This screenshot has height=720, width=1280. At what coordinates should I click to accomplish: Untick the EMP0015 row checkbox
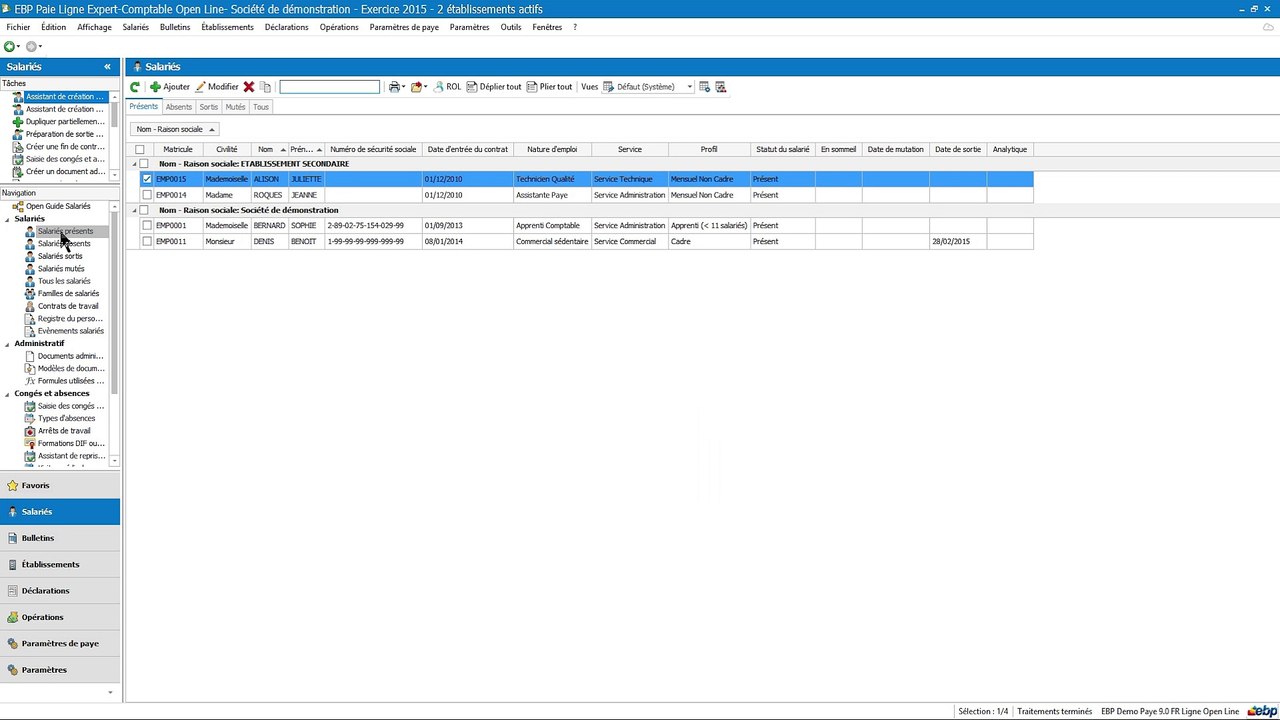click(147, 179)
